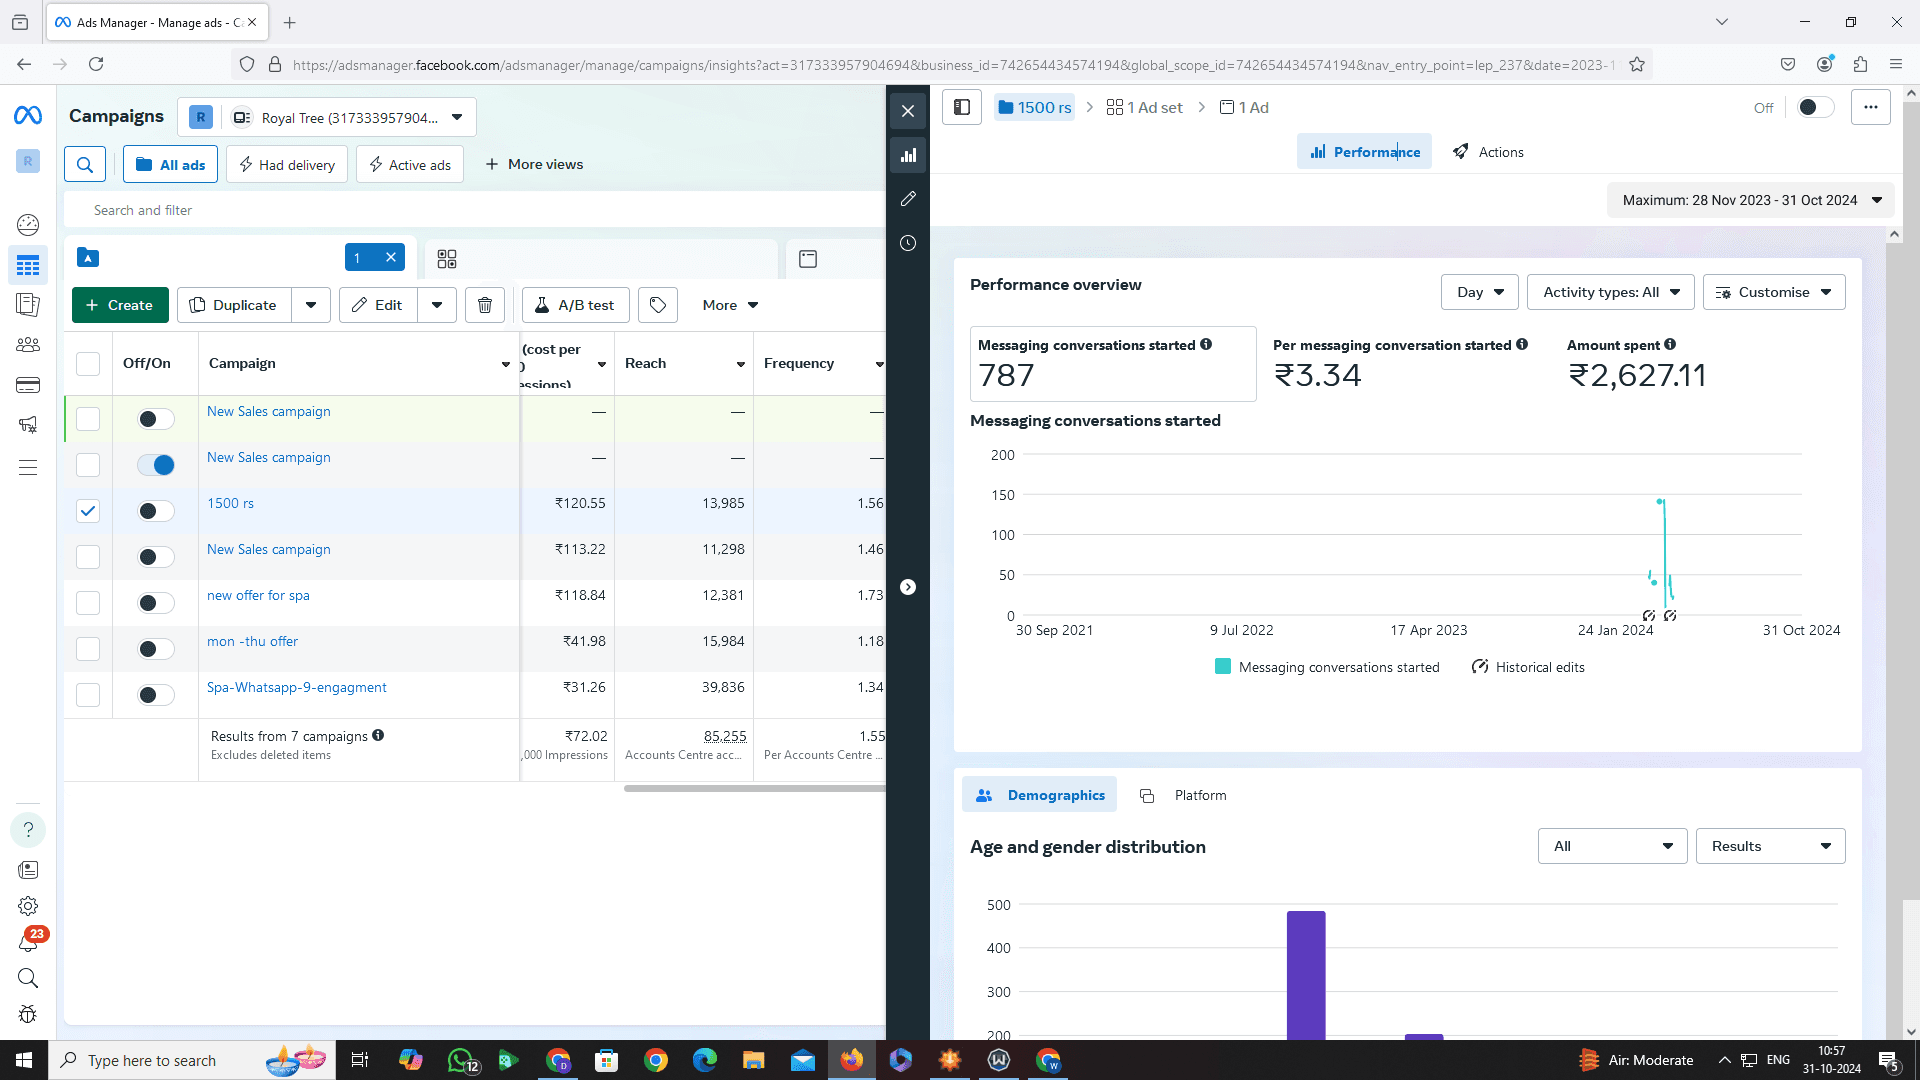The width and height of the screenshot is (1920, 1080).
Task: Click the sidebar collapse arrow icon
Action: click(909, 587)
